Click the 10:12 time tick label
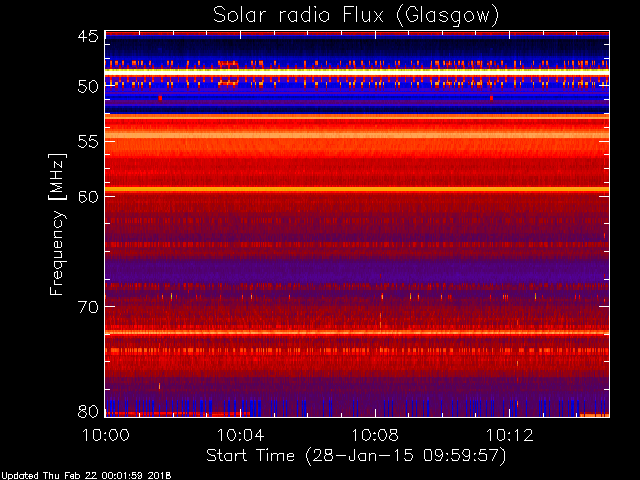This screenshot has height=480, width=640. pos(509,435)
